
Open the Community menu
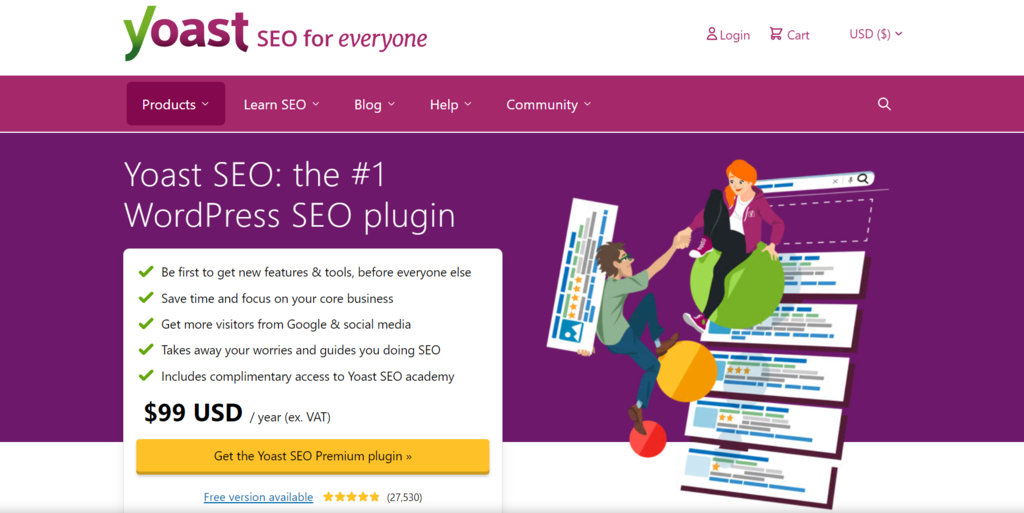pos(548,104)
